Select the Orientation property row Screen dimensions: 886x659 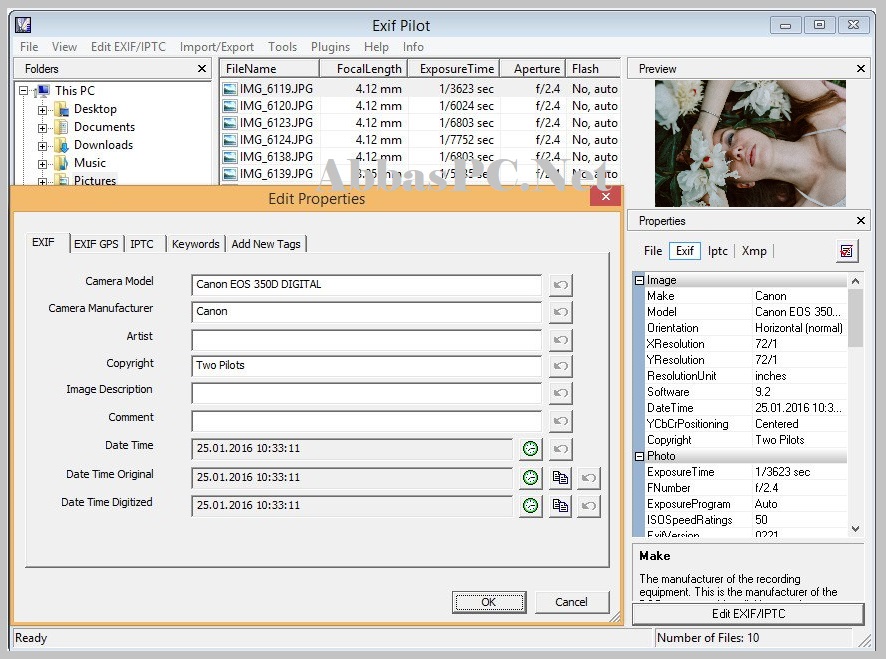(x=745, y=328)
